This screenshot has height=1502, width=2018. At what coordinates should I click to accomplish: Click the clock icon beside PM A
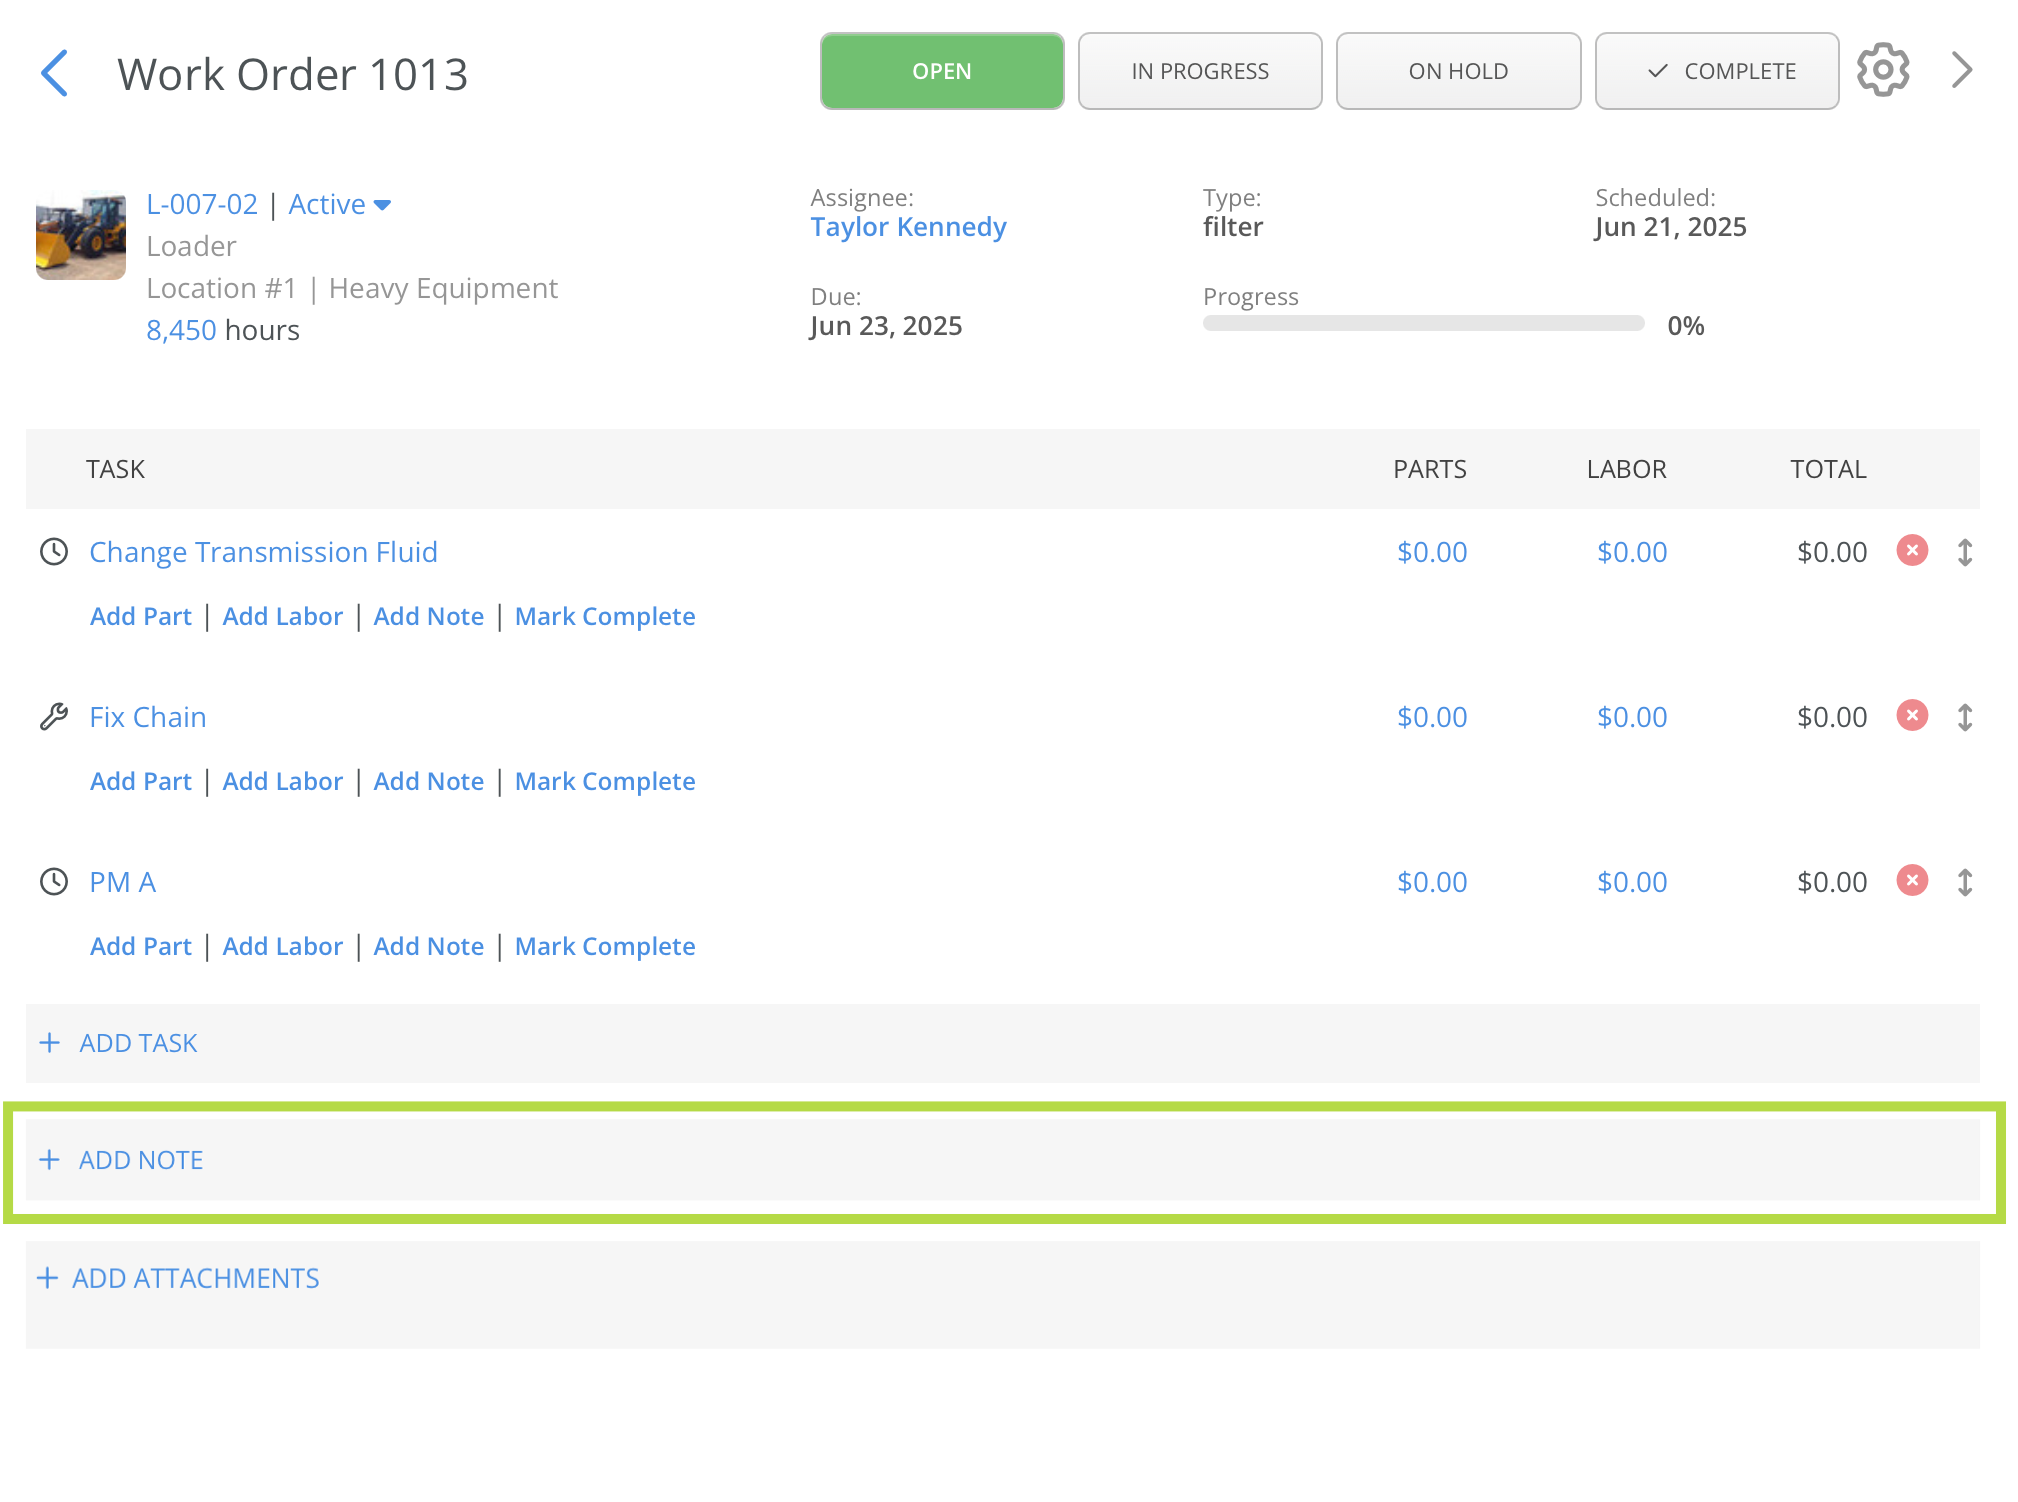54,882
